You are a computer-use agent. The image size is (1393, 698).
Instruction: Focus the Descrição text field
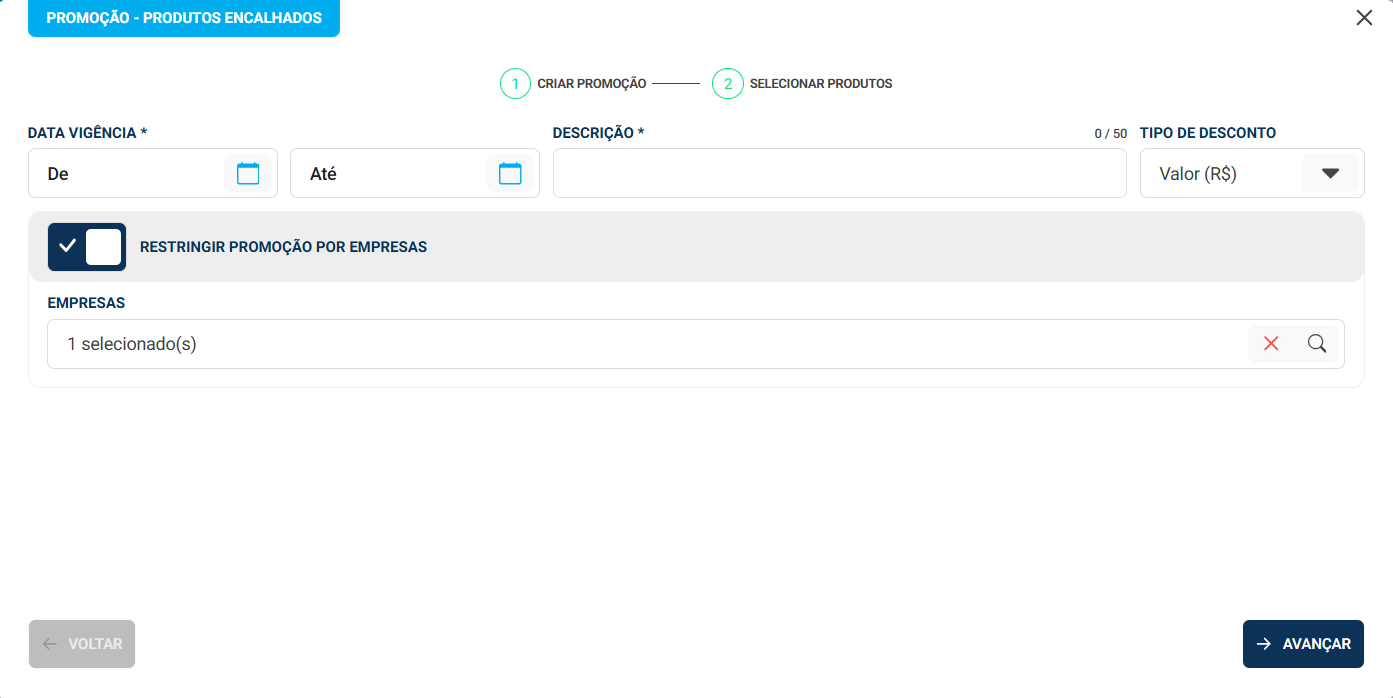pos(840,174)
